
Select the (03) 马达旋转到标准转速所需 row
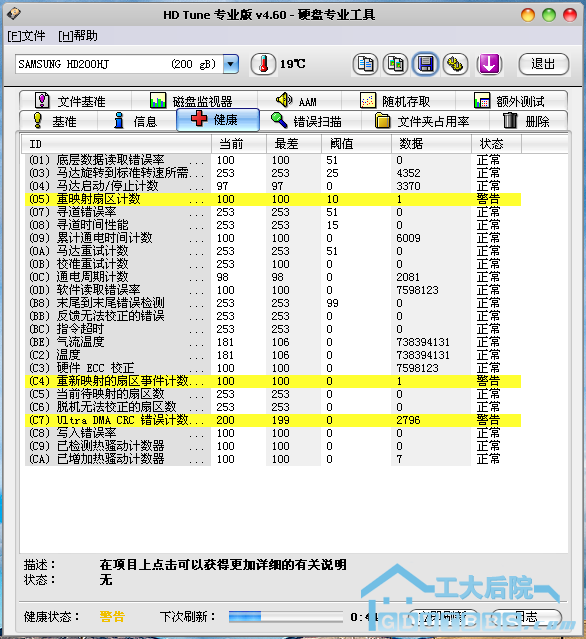pyautogui.click(x=273, y=173)
